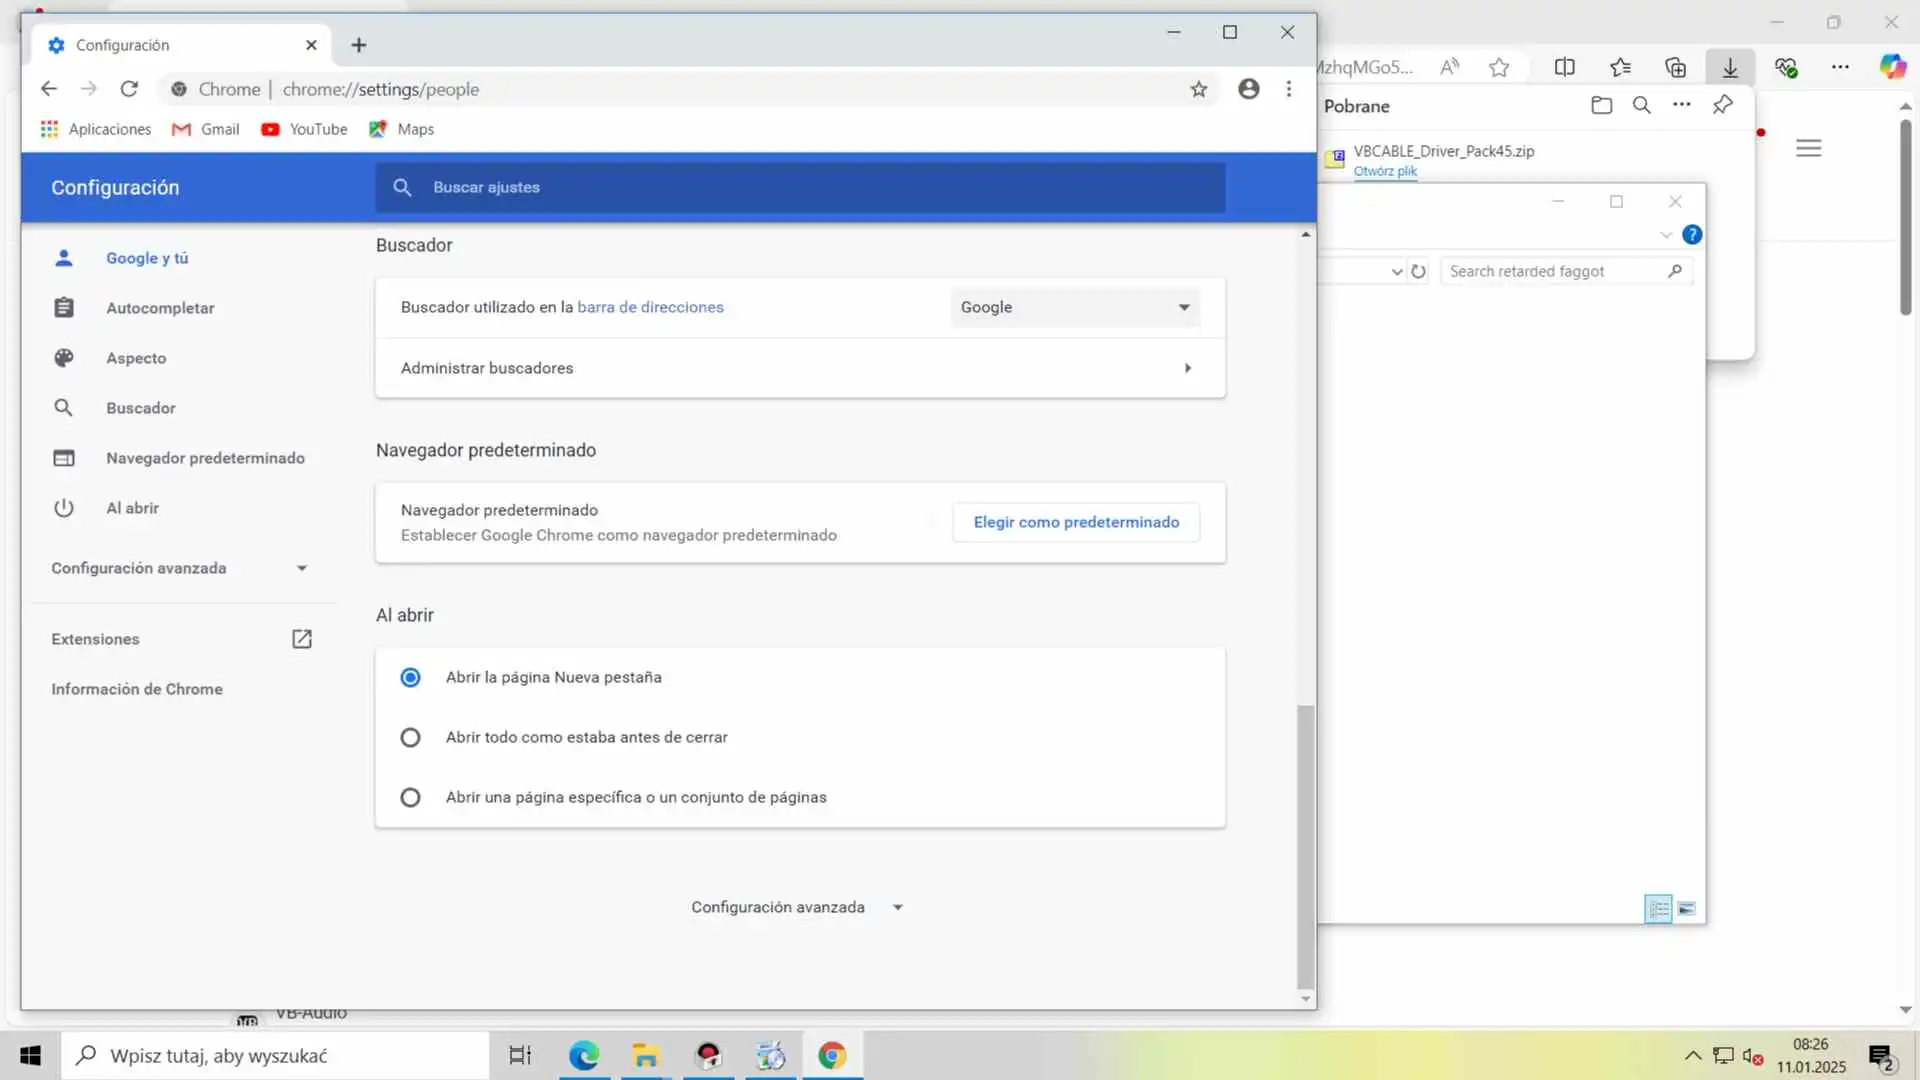The width and height of the screenshot is (1920, 1080).
Task: Click the Aspecto palette icon in sidebar
Action: click(x=64, y=358)
